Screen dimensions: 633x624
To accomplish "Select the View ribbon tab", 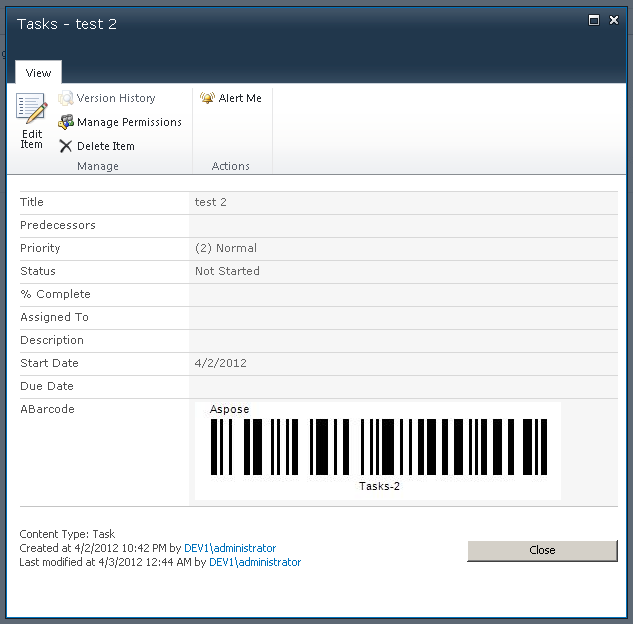I will 39,73.
